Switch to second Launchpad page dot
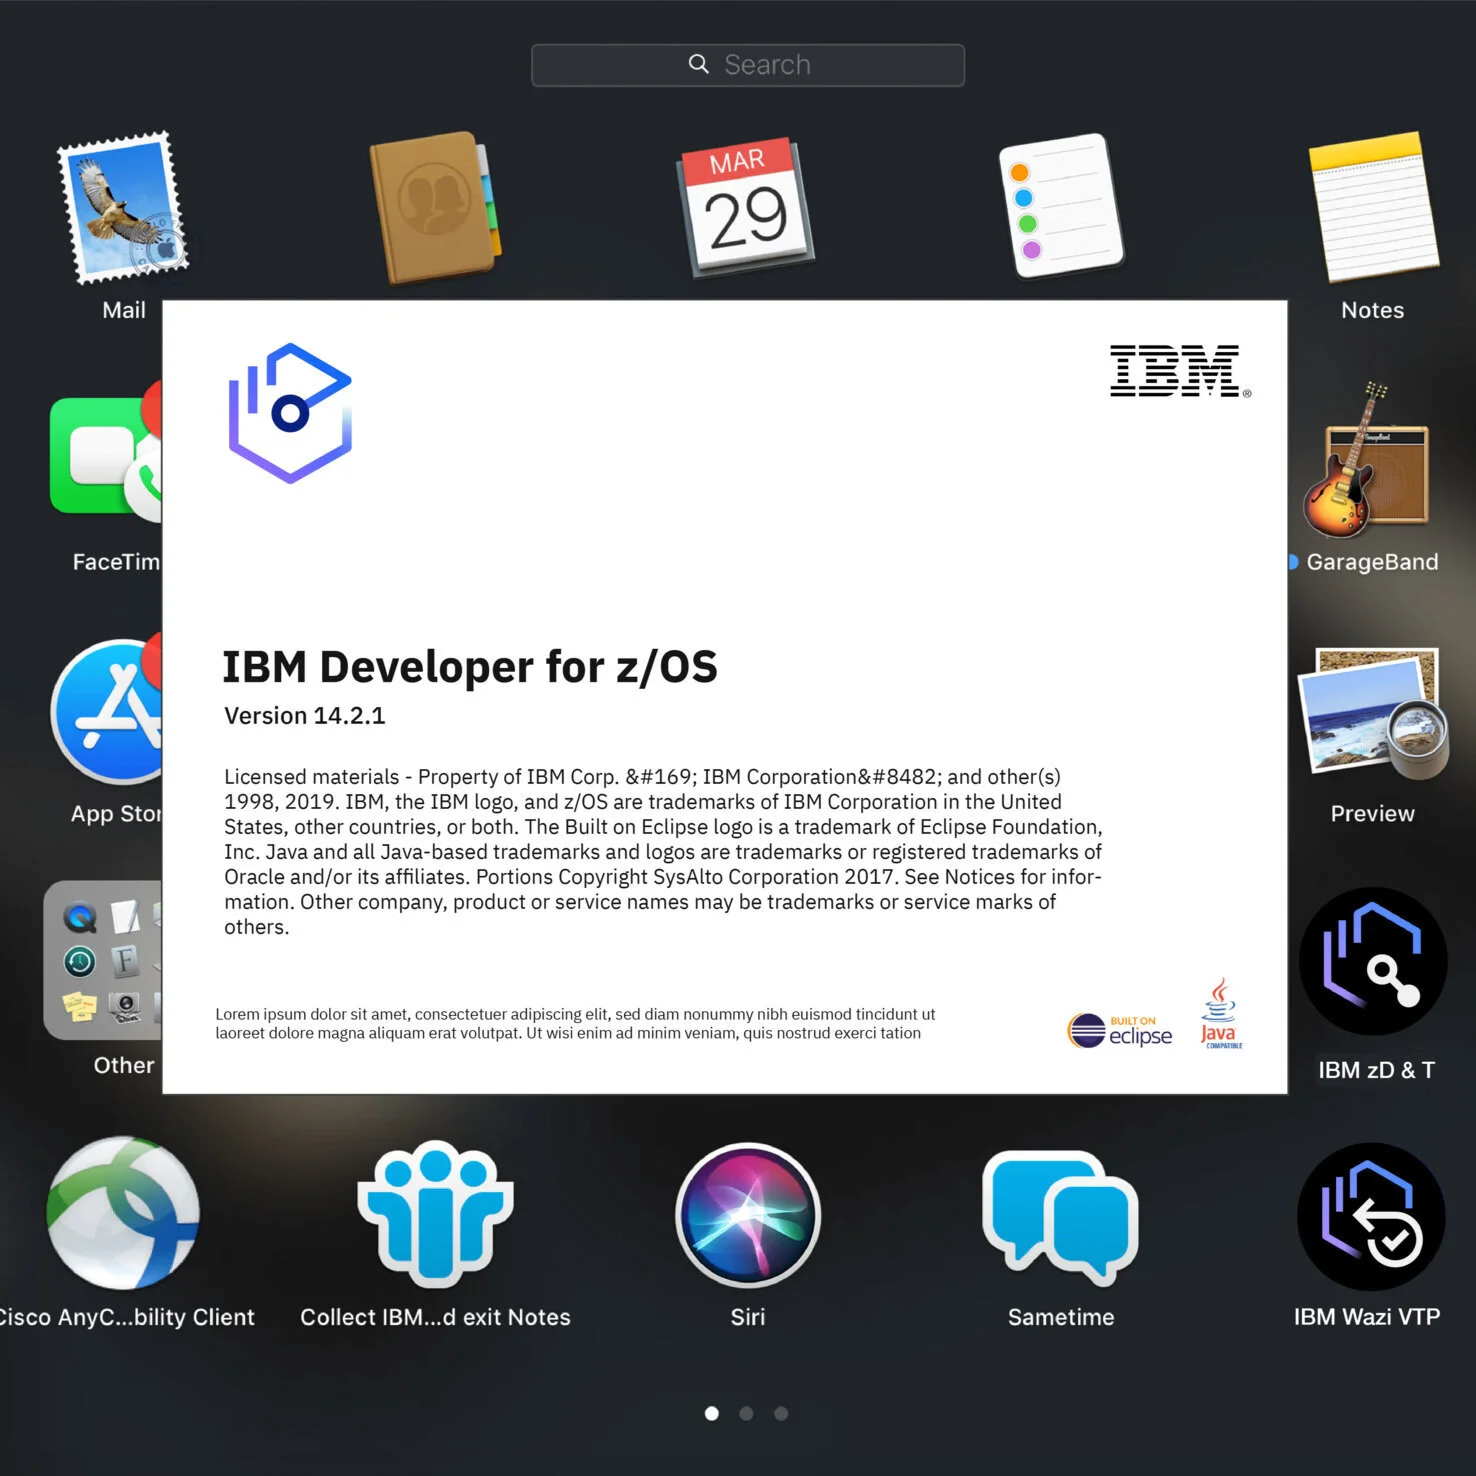This screenshot has height=1476, width=1476. click(x=746, y=1413)
